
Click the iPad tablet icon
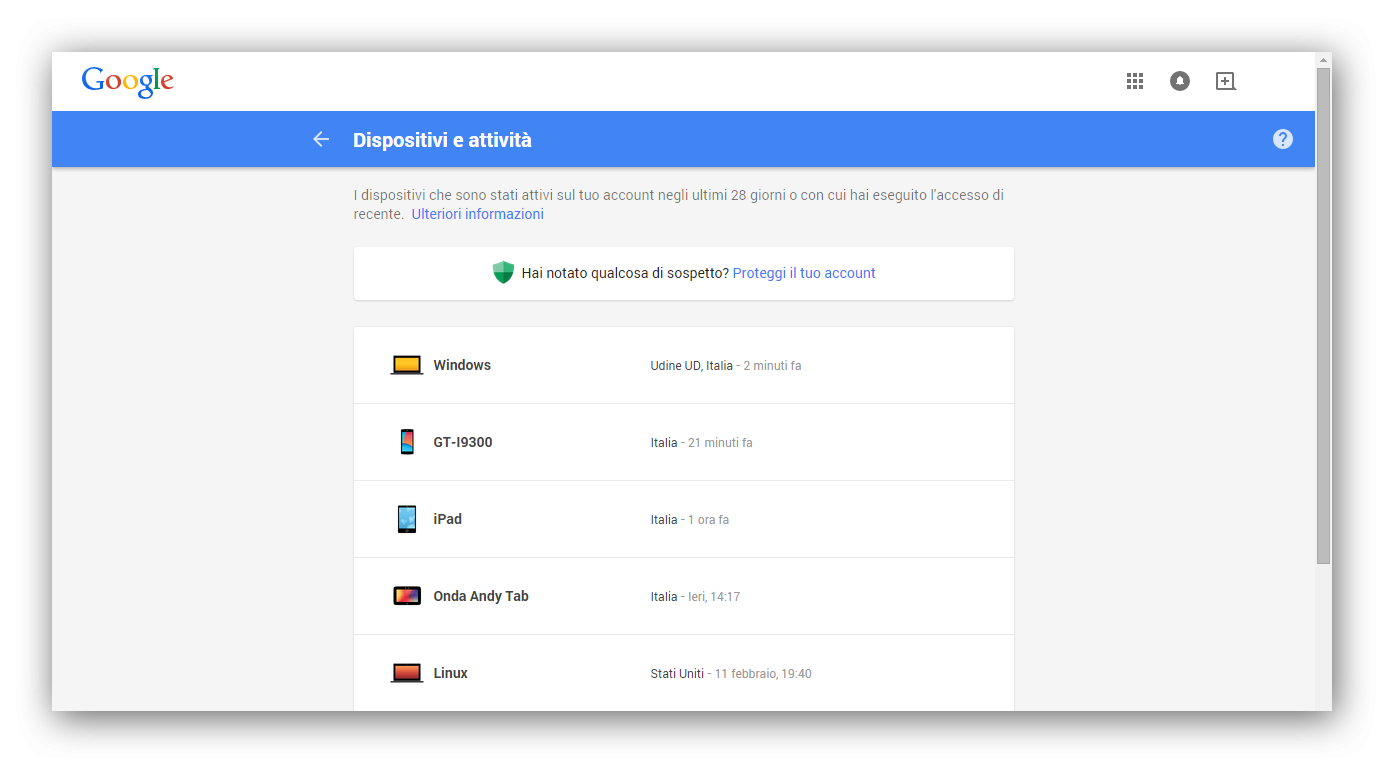pyautogui.click(x=407, y=519)
